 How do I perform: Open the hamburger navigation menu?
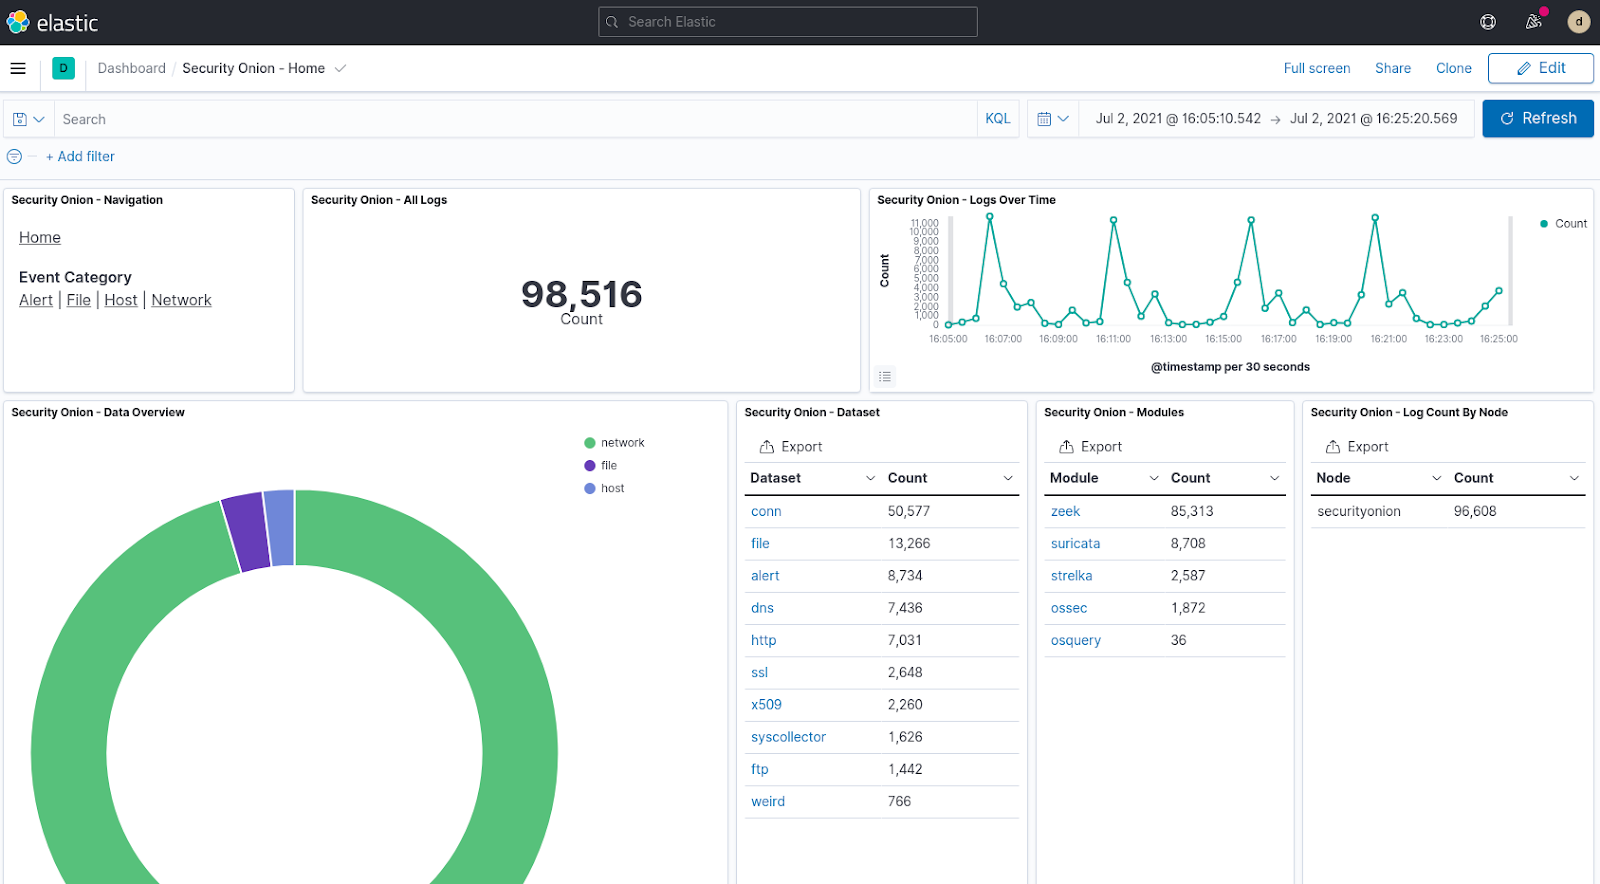(x=18, y=68)
